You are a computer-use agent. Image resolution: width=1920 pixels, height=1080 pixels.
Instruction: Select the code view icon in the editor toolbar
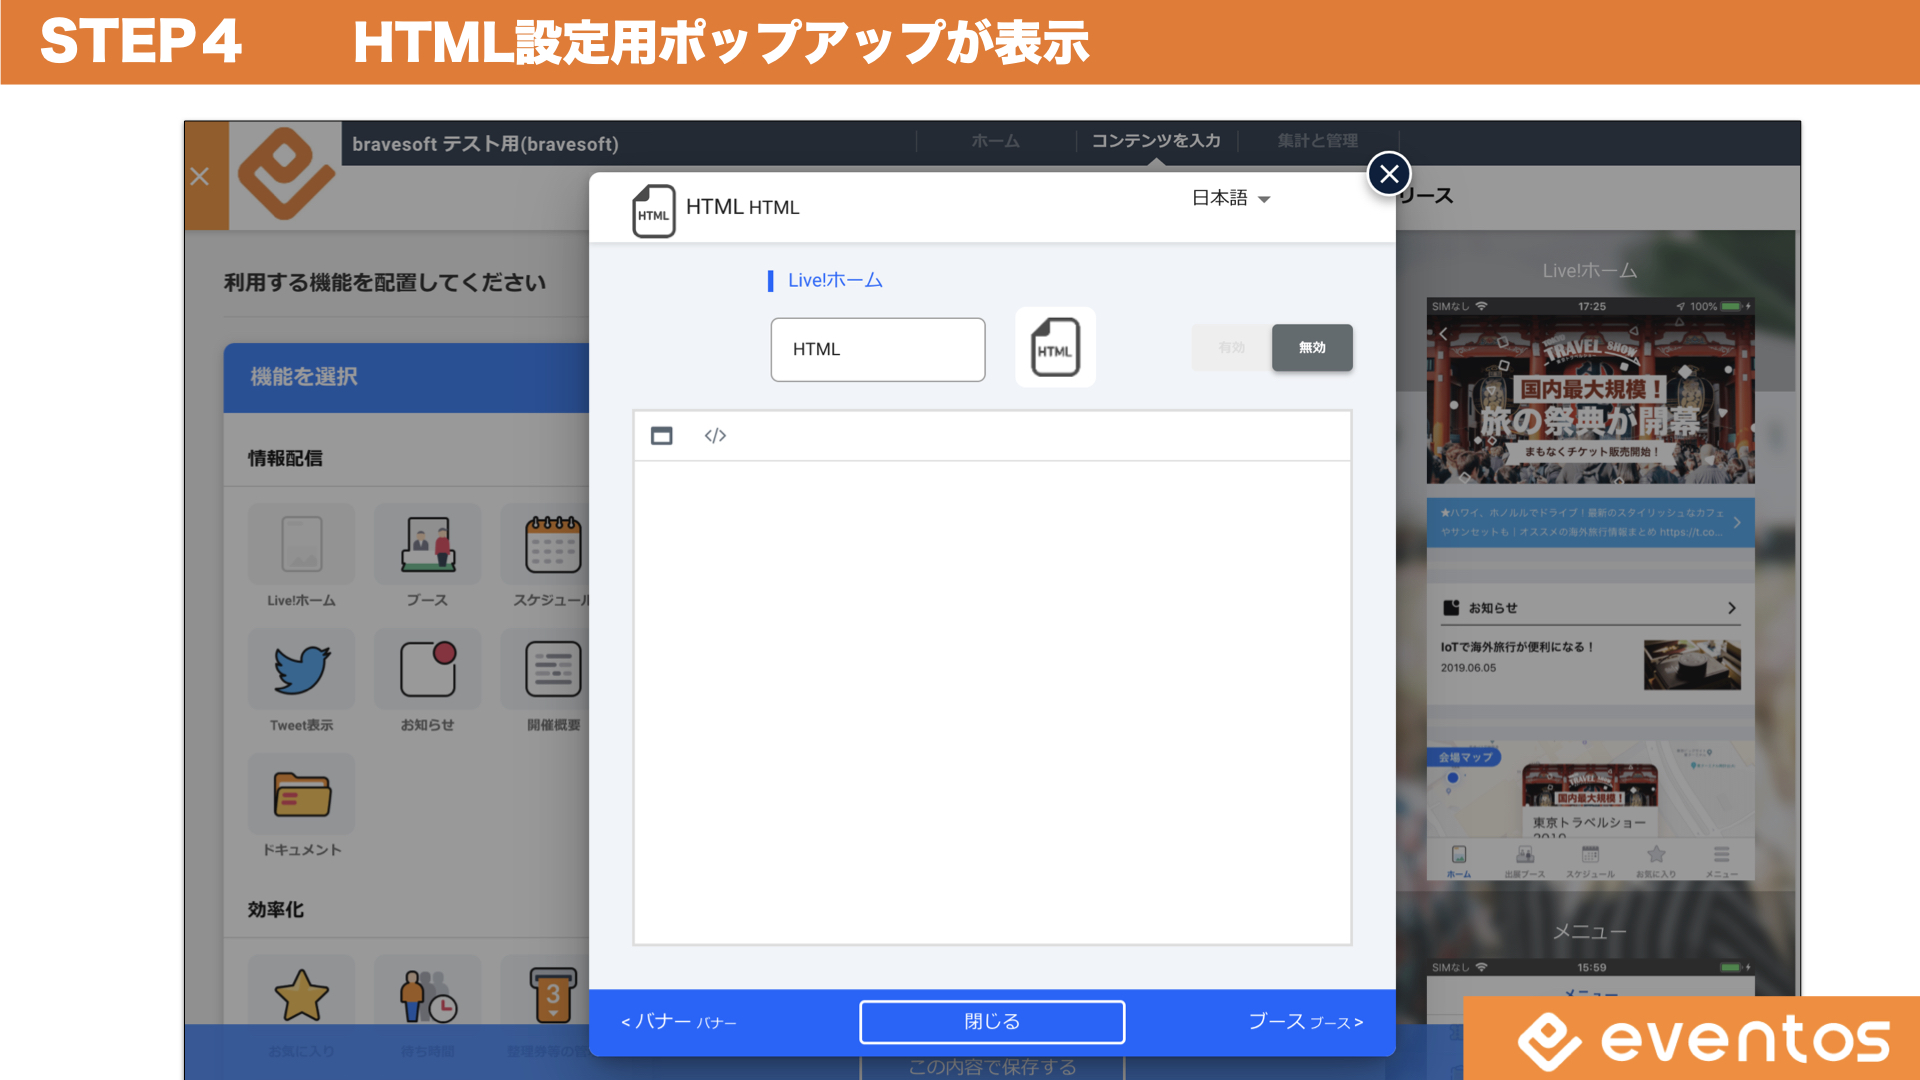point(715,436)
